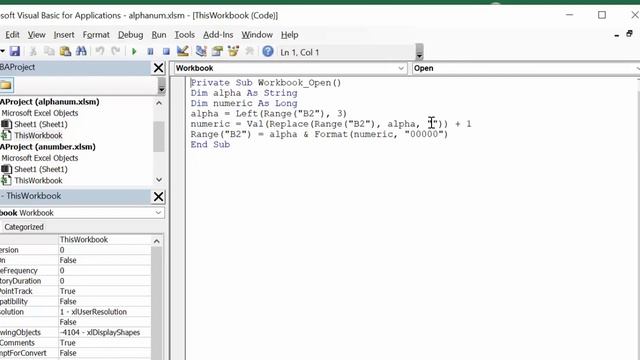The image size is (640, 360).
Task: Open Properties Window icon in toolbar
Action: click(217, 51)
